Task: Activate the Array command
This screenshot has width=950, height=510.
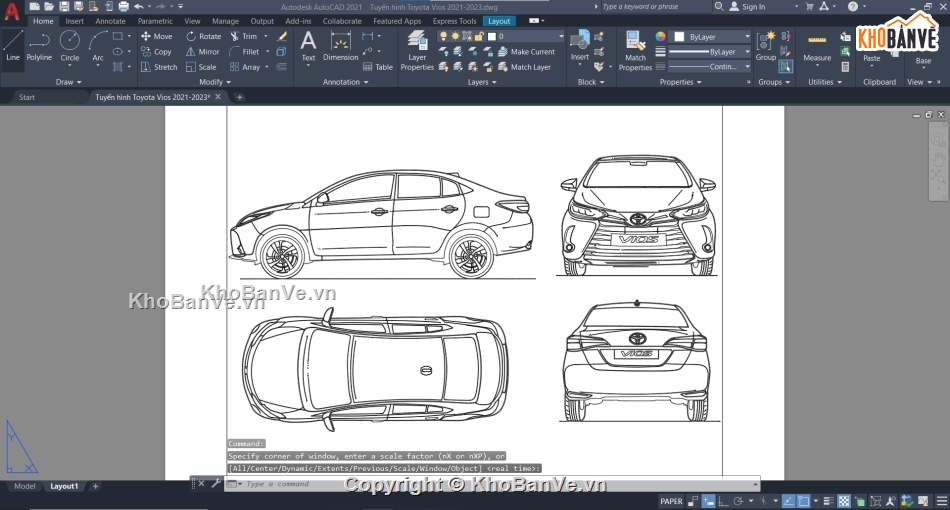Action: (x=245, y=67)
